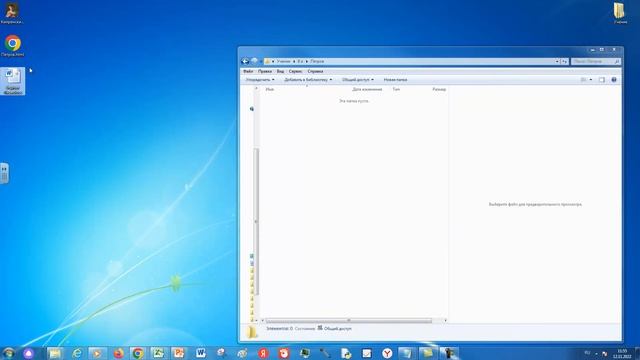Click the Новая папка button

(395, 80)
